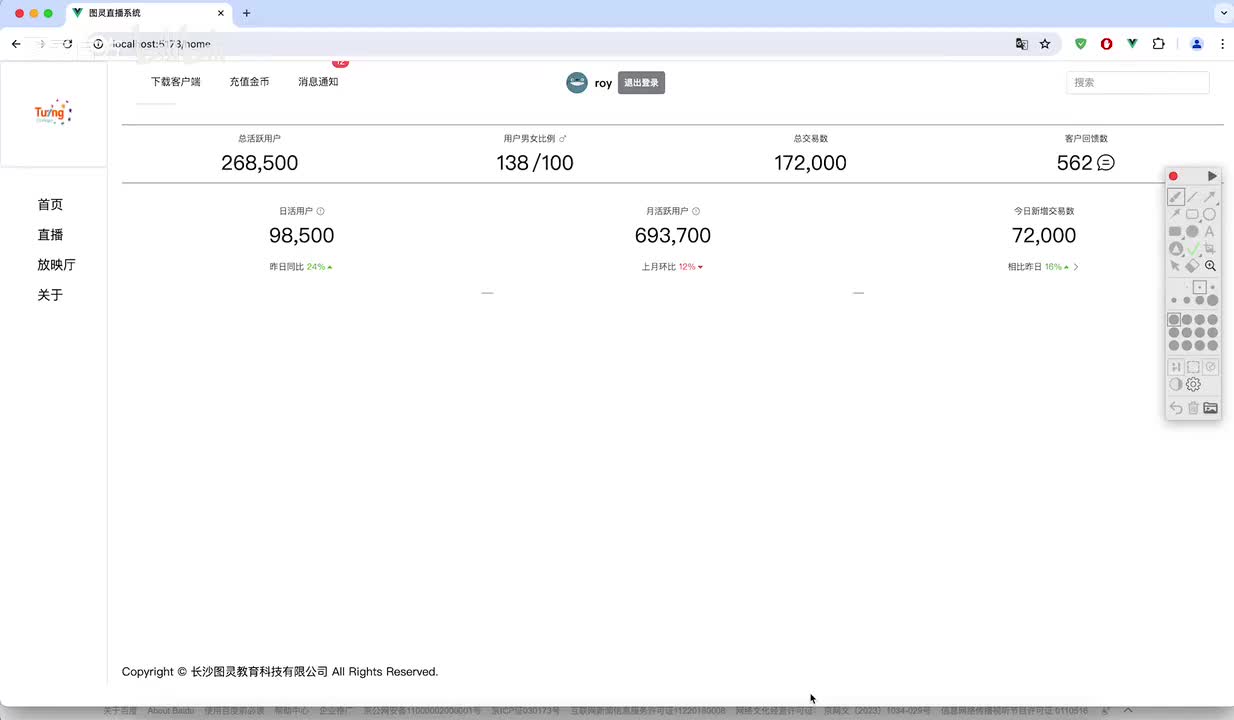Expand the chevron after 相比昨日 16%
This screenshot has height=720, width=1234.
coord(1076,267)
